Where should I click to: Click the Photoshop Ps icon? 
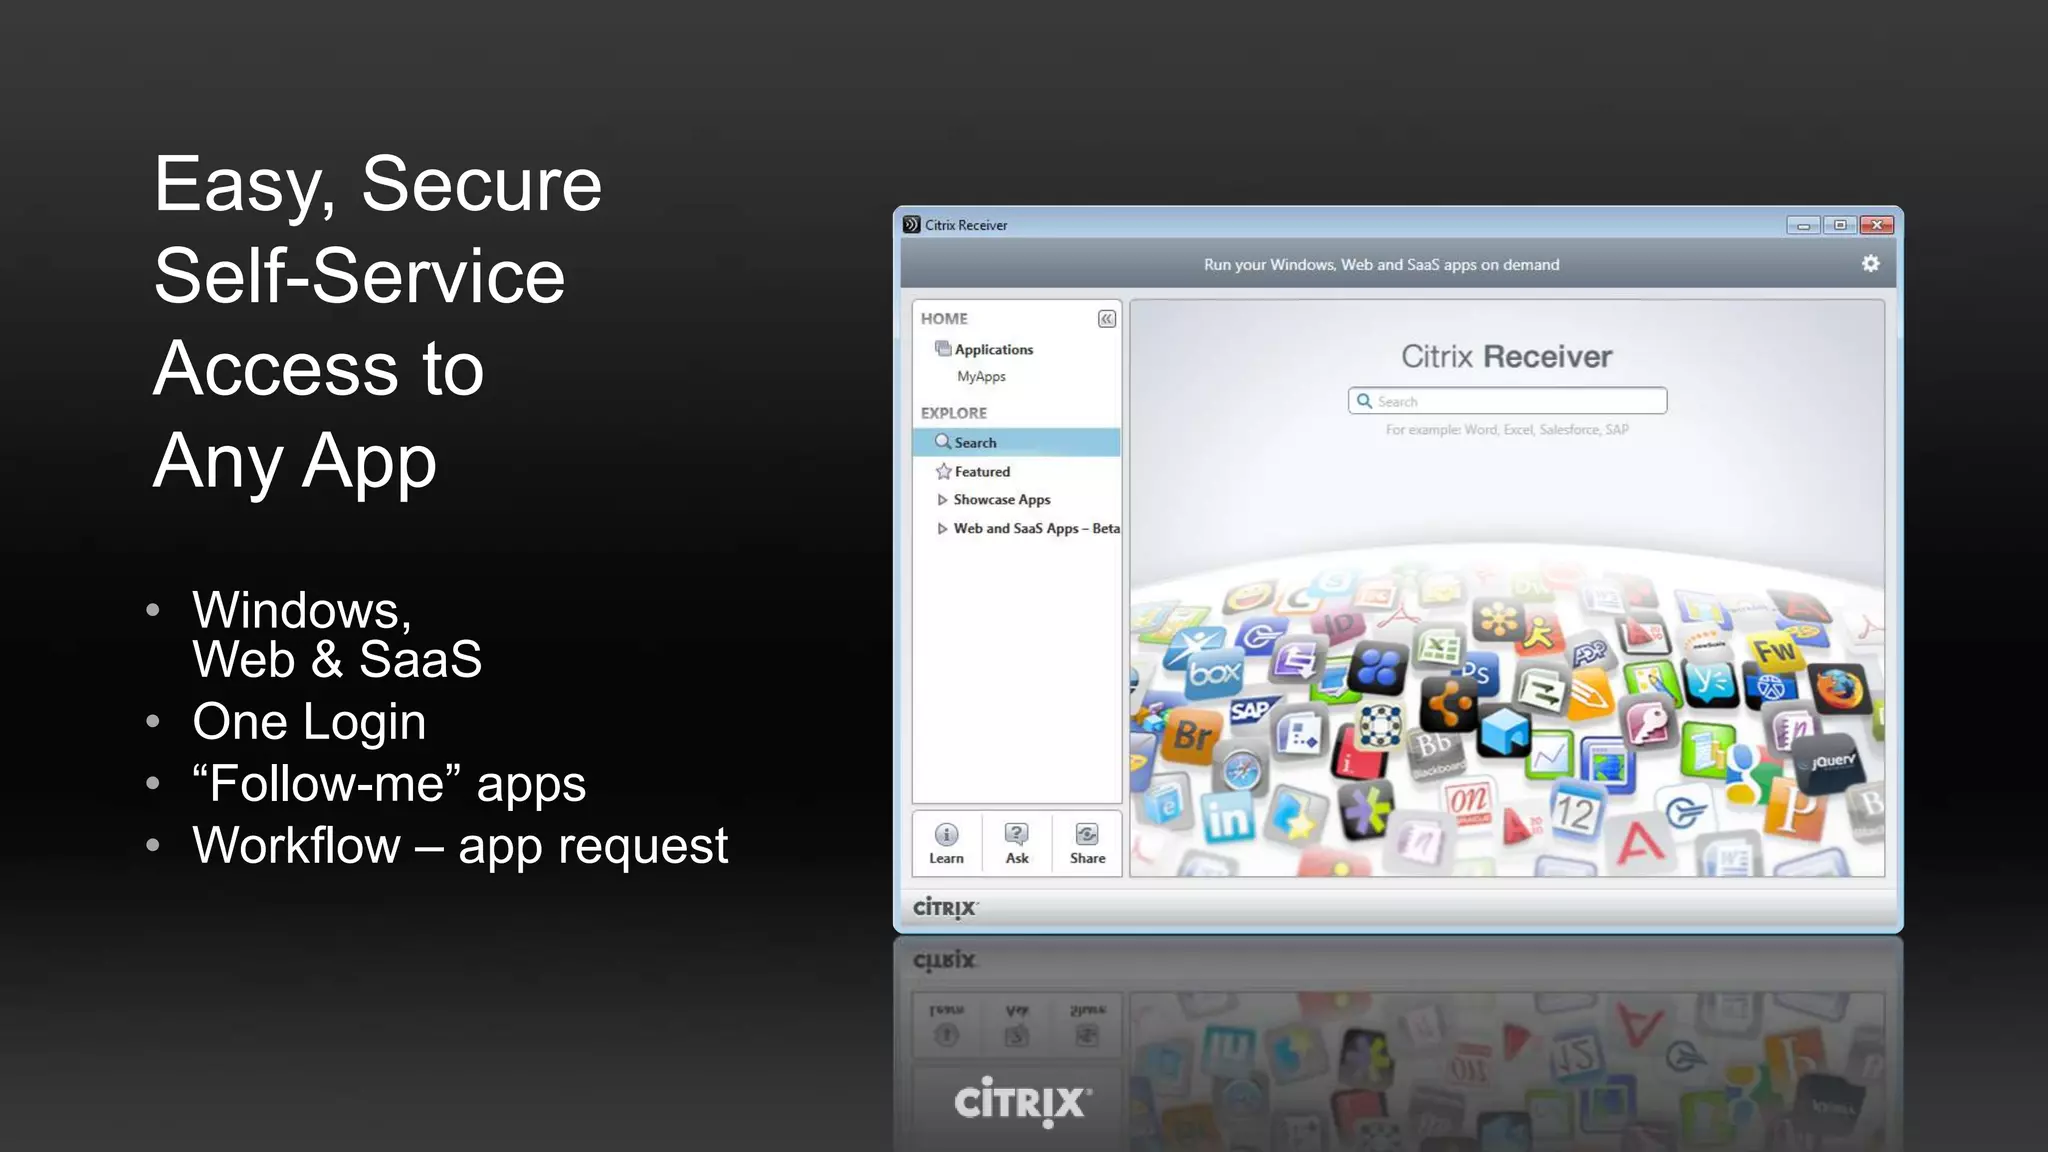tap(1476, 672)
